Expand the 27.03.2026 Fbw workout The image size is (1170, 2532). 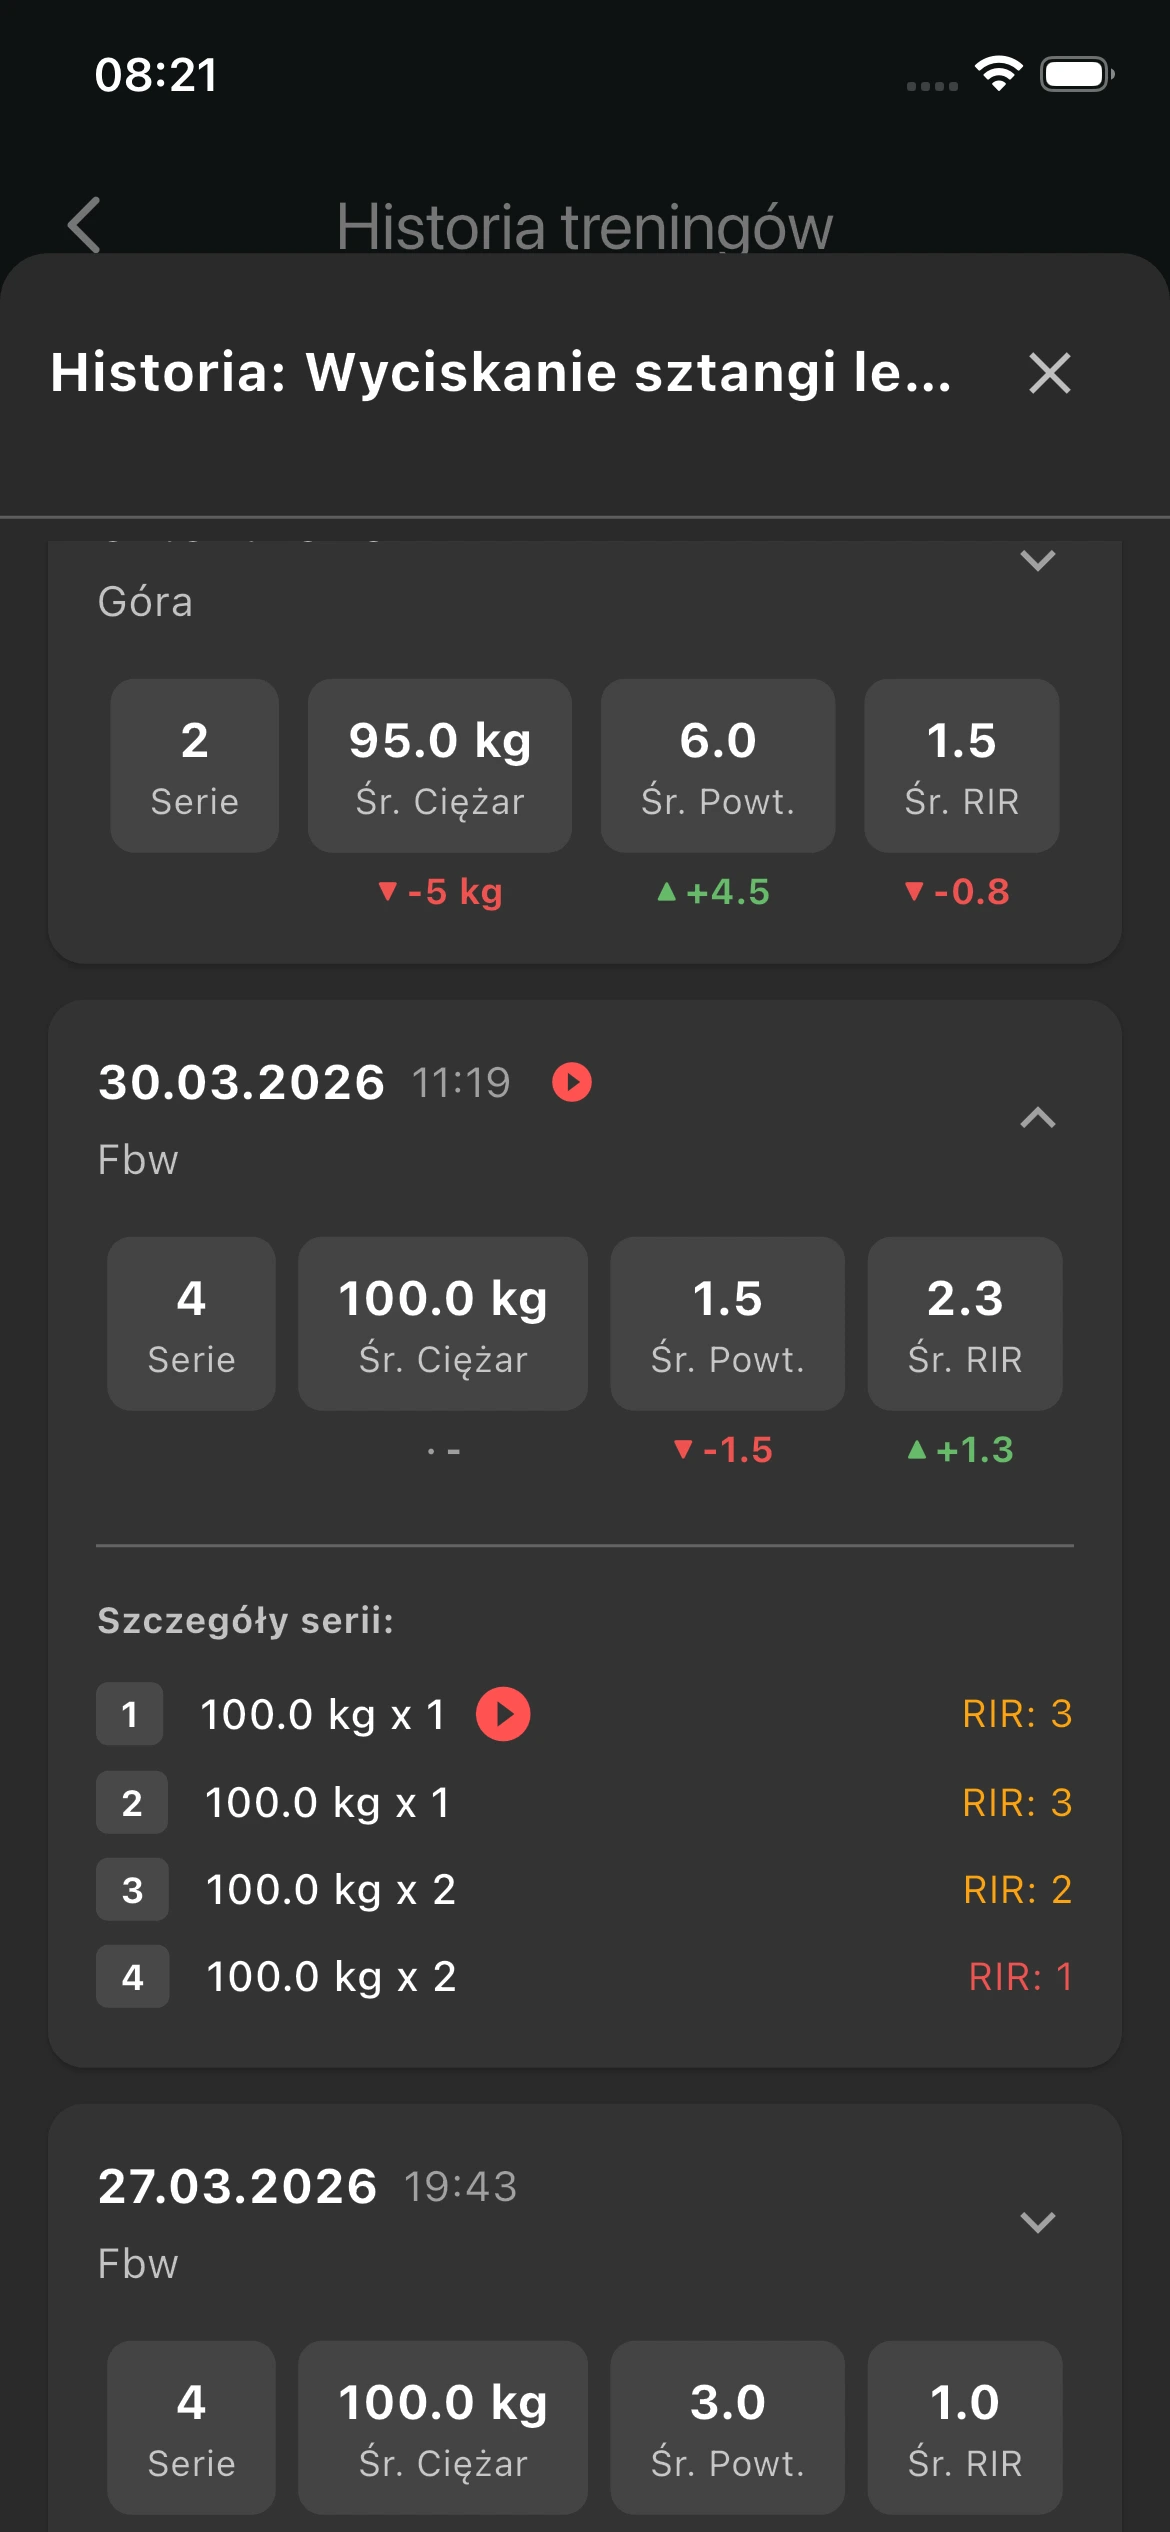click(1037, 2222)
